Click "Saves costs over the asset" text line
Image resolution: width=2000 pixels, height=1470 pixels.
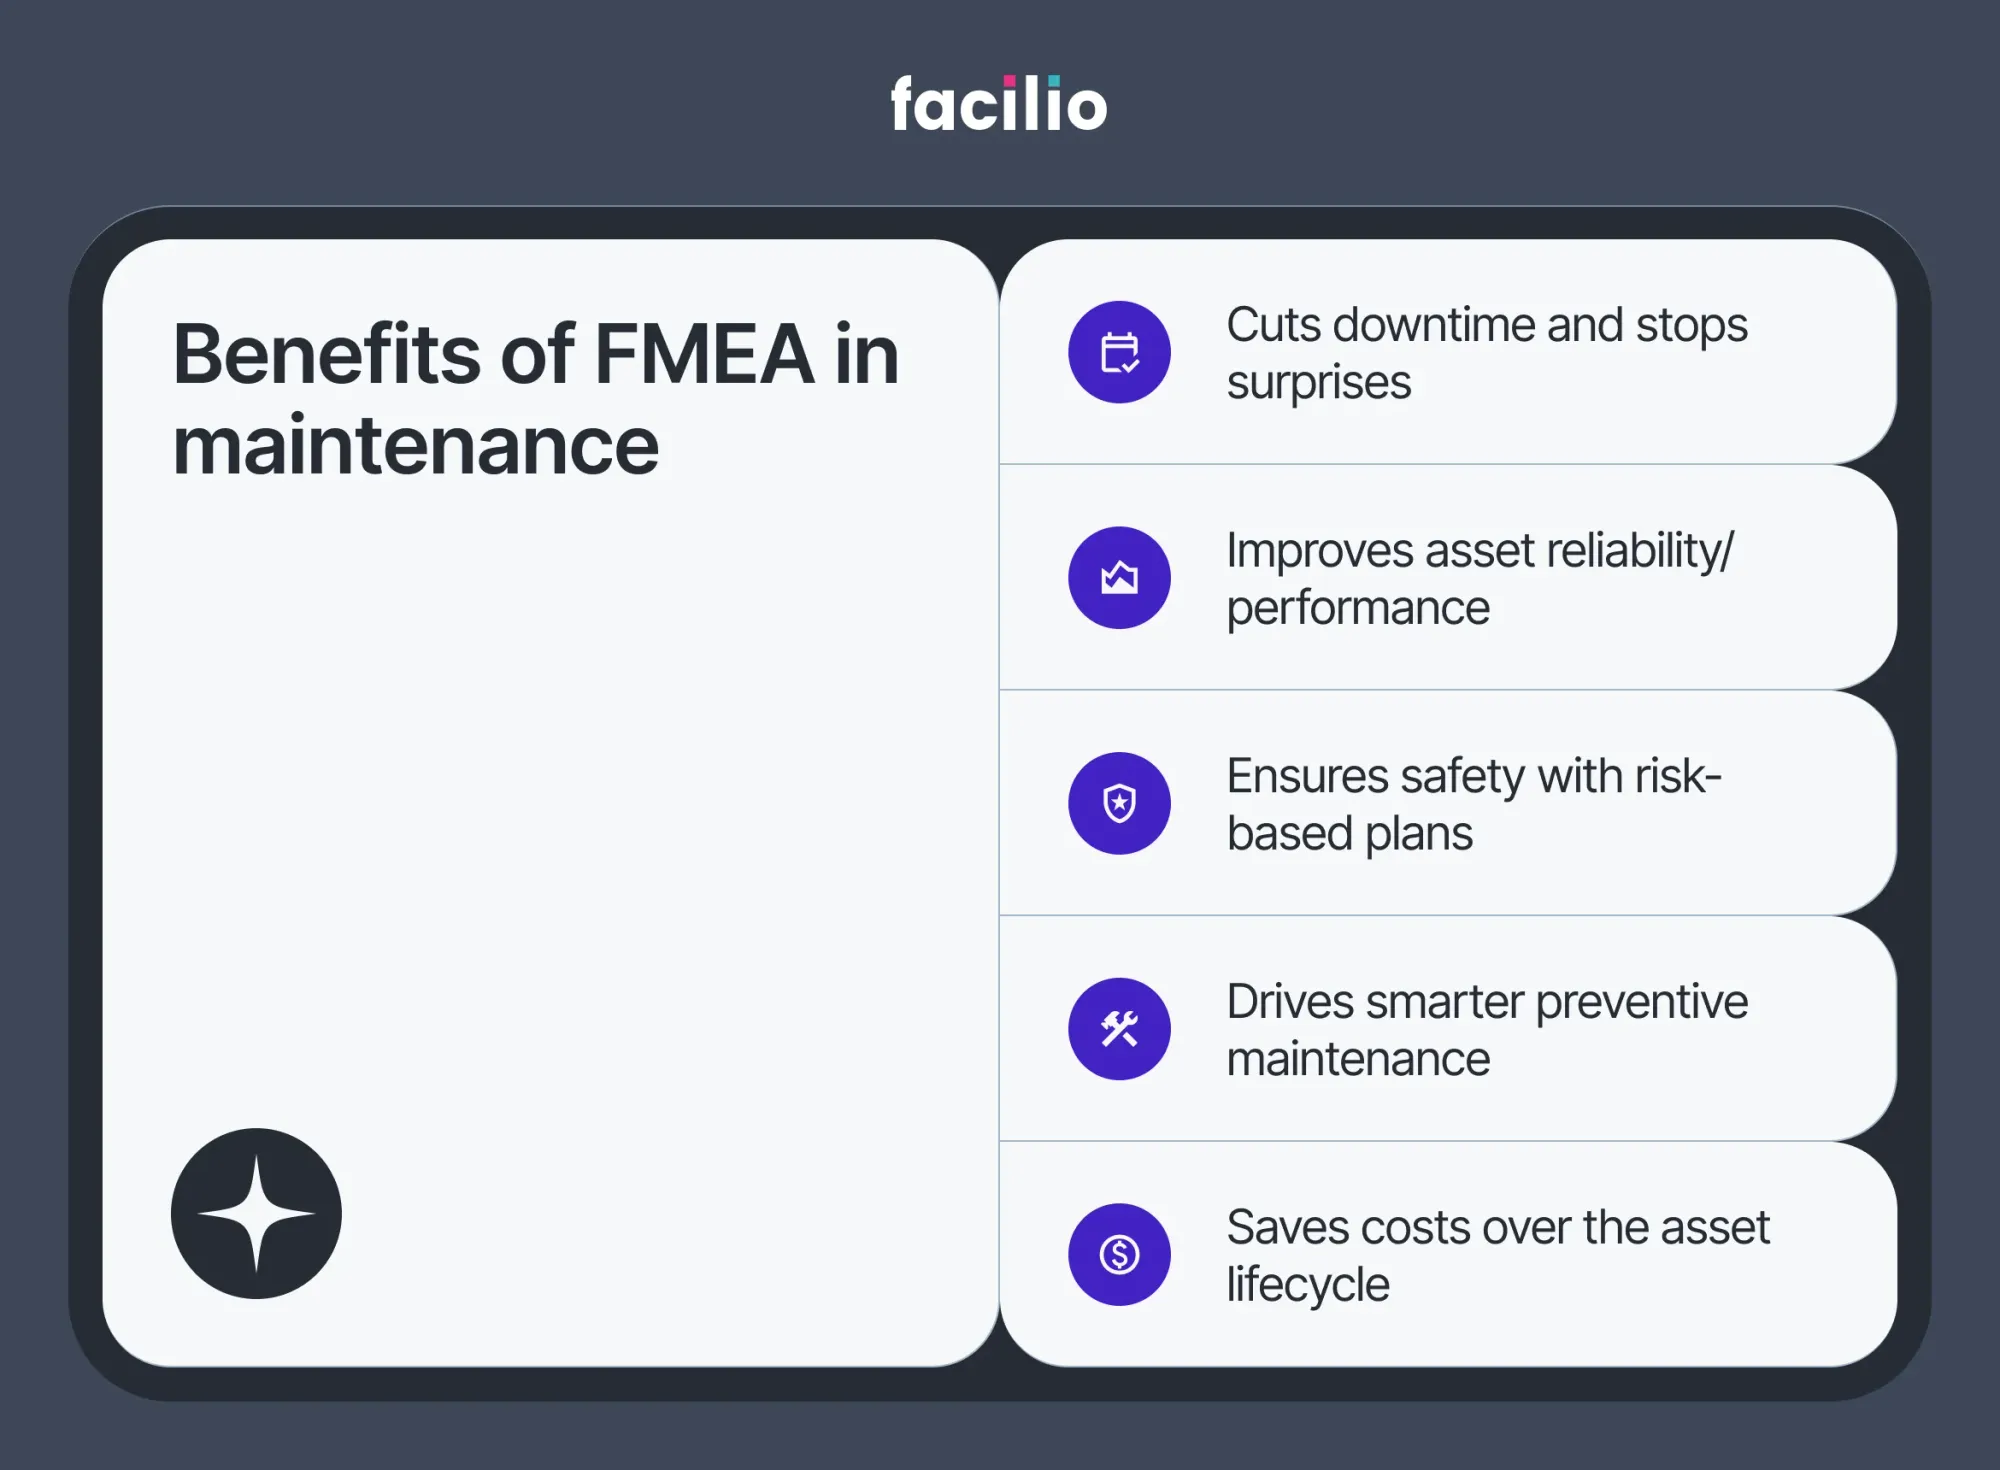pyautogui.click(x=1498, y=1227)
